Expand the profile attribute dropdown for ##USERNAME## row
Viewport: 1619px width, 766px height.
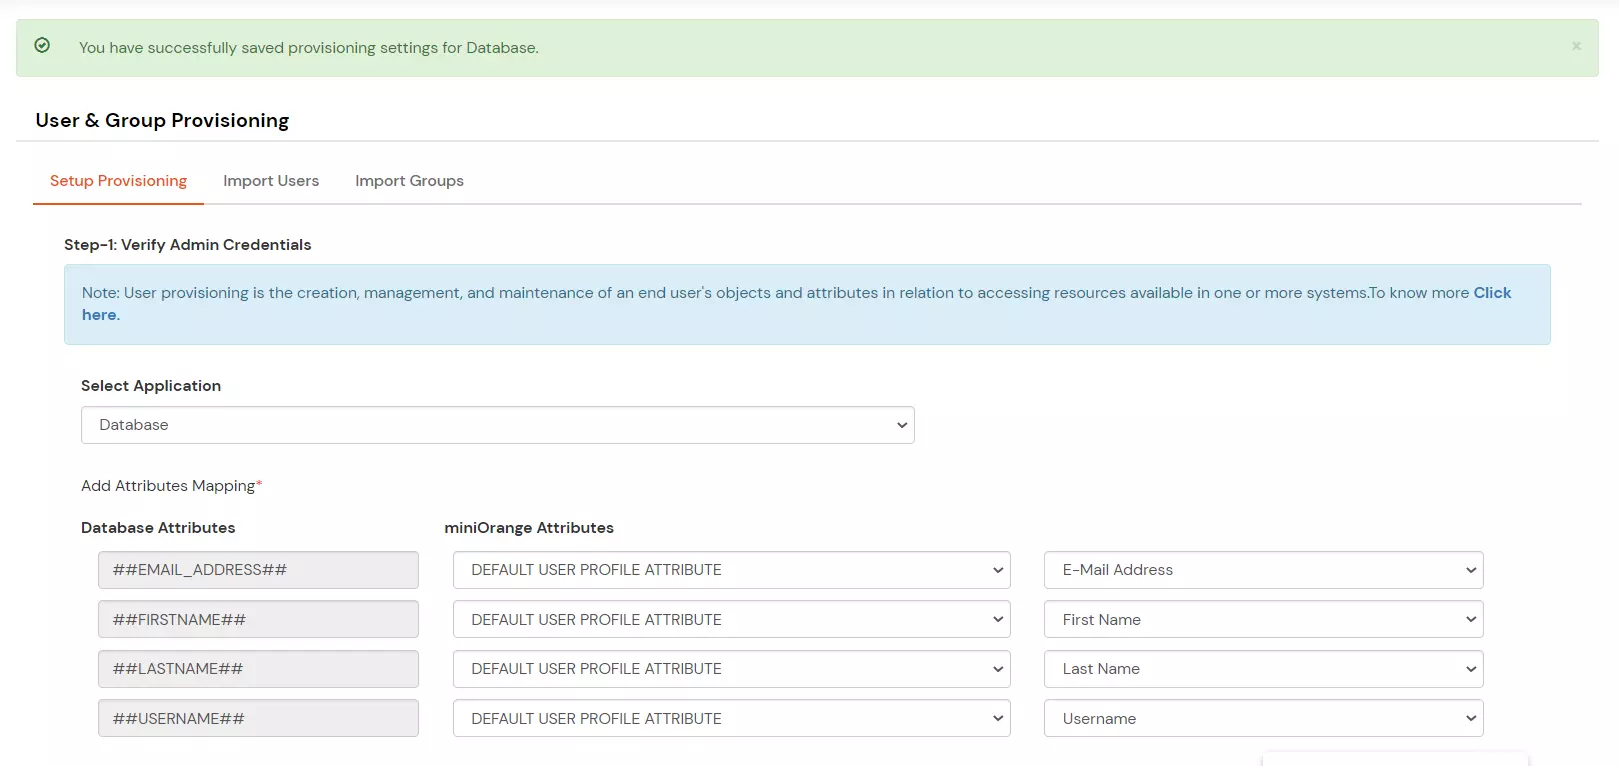click(732, 719)
